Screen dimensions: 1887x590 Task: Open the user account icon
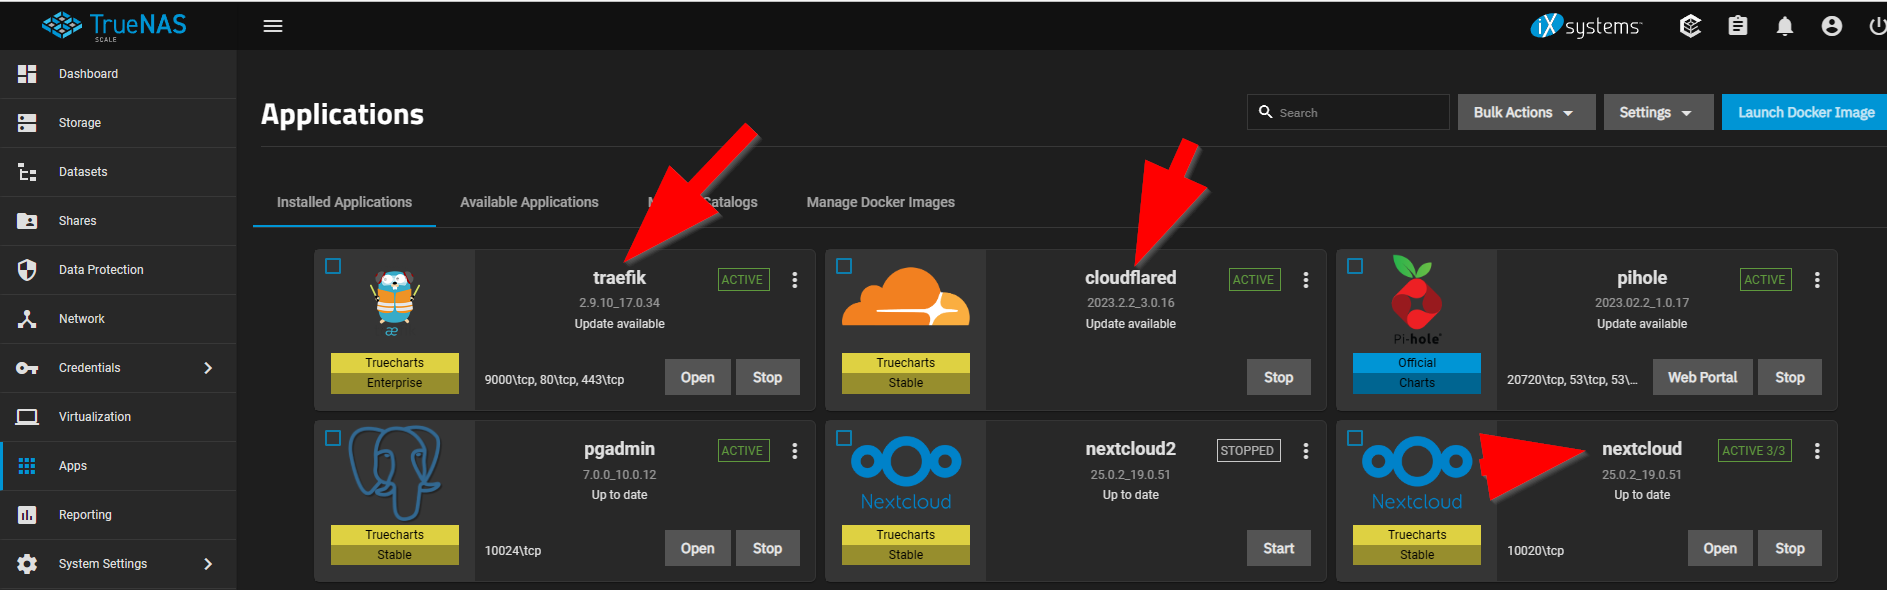pyautogui.click(x=1832, y=26)
